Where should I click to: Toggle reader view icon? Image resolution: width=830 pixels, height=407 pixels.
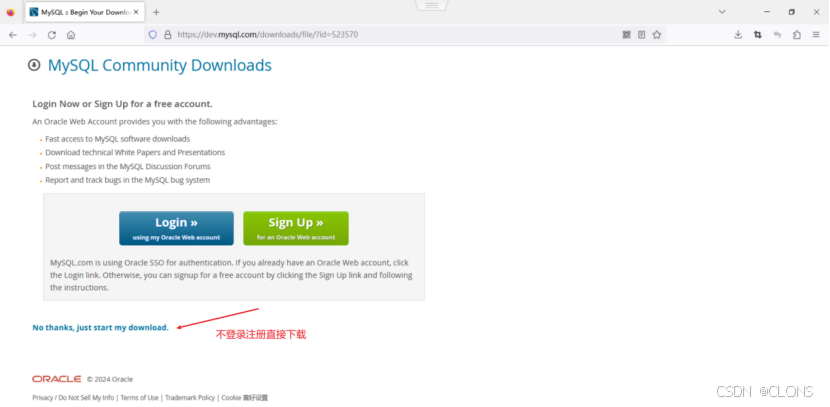[642, 35]
